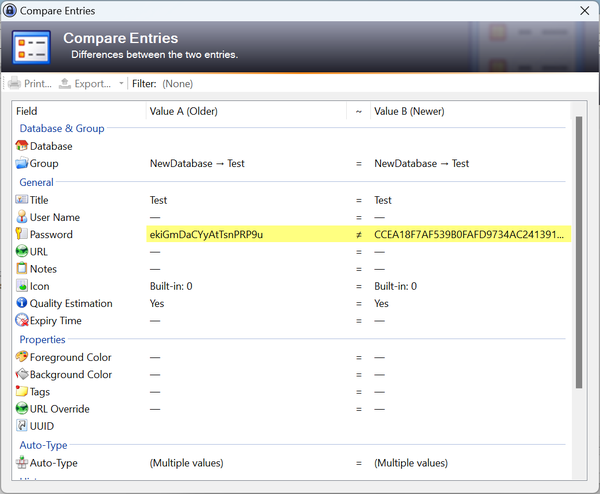Screen dimensions: 600x494
Task: Click the Password key icon
Action: click(21, 234)
